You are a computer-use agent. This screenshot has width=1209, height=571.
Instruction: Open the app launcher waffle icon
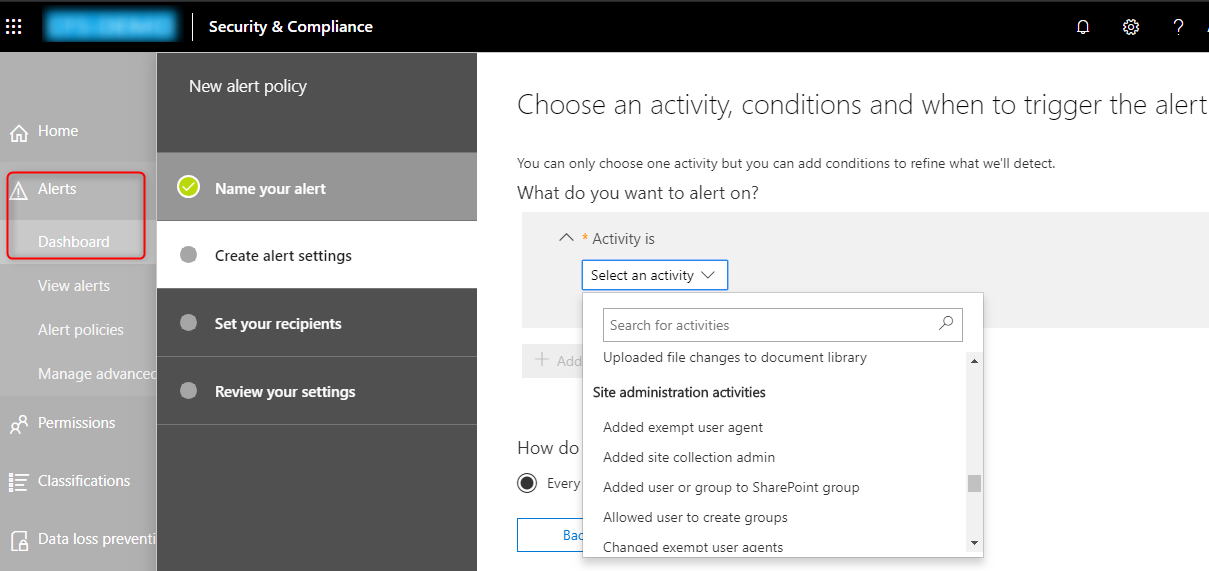14,27
